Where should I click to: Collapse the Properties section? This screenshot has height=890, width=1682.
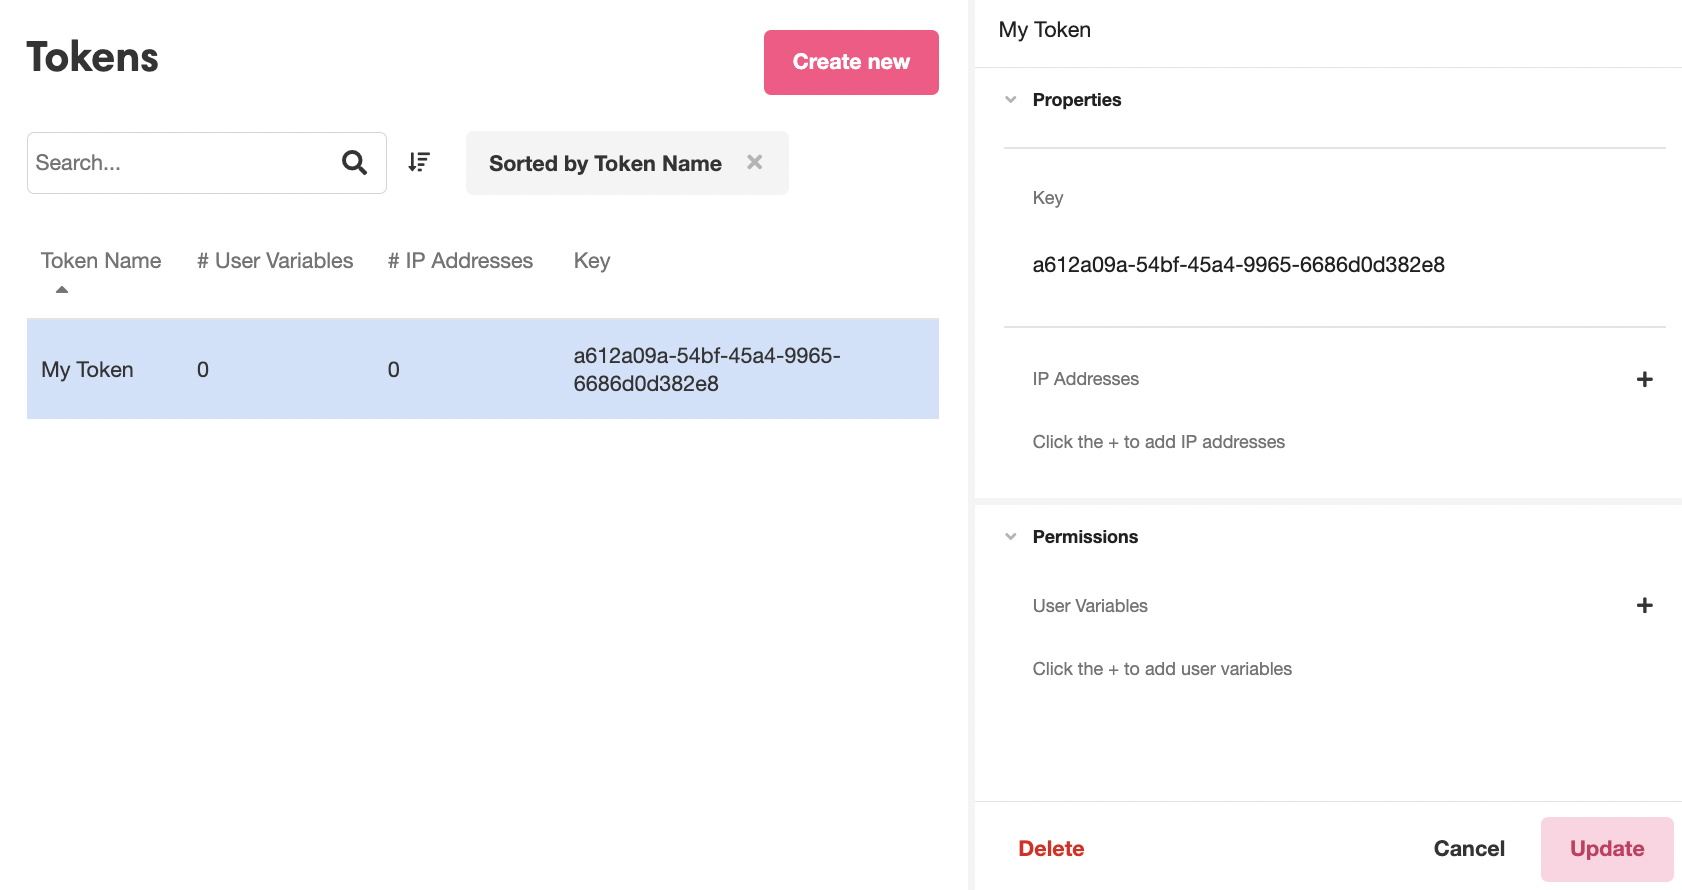[x=1011, y=100]
